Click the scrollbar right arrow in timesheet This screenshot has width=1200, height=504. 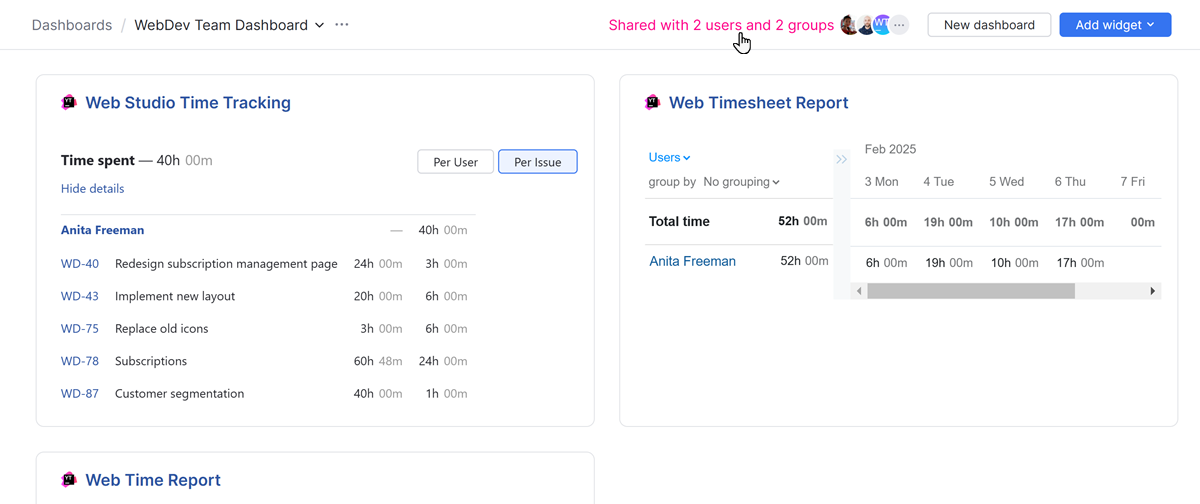[1153, 291]
